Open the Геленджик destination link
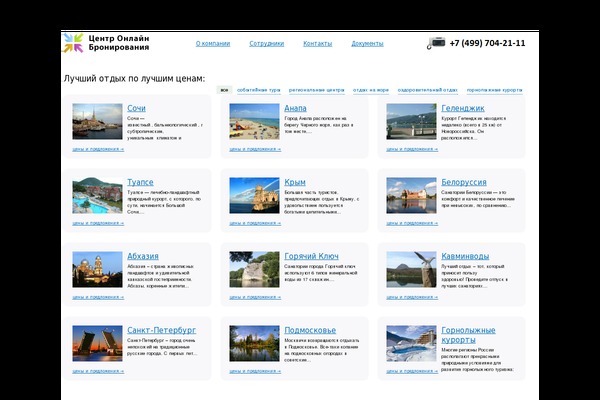The width and height of the screenshot is (600, 400). point(463,108)
